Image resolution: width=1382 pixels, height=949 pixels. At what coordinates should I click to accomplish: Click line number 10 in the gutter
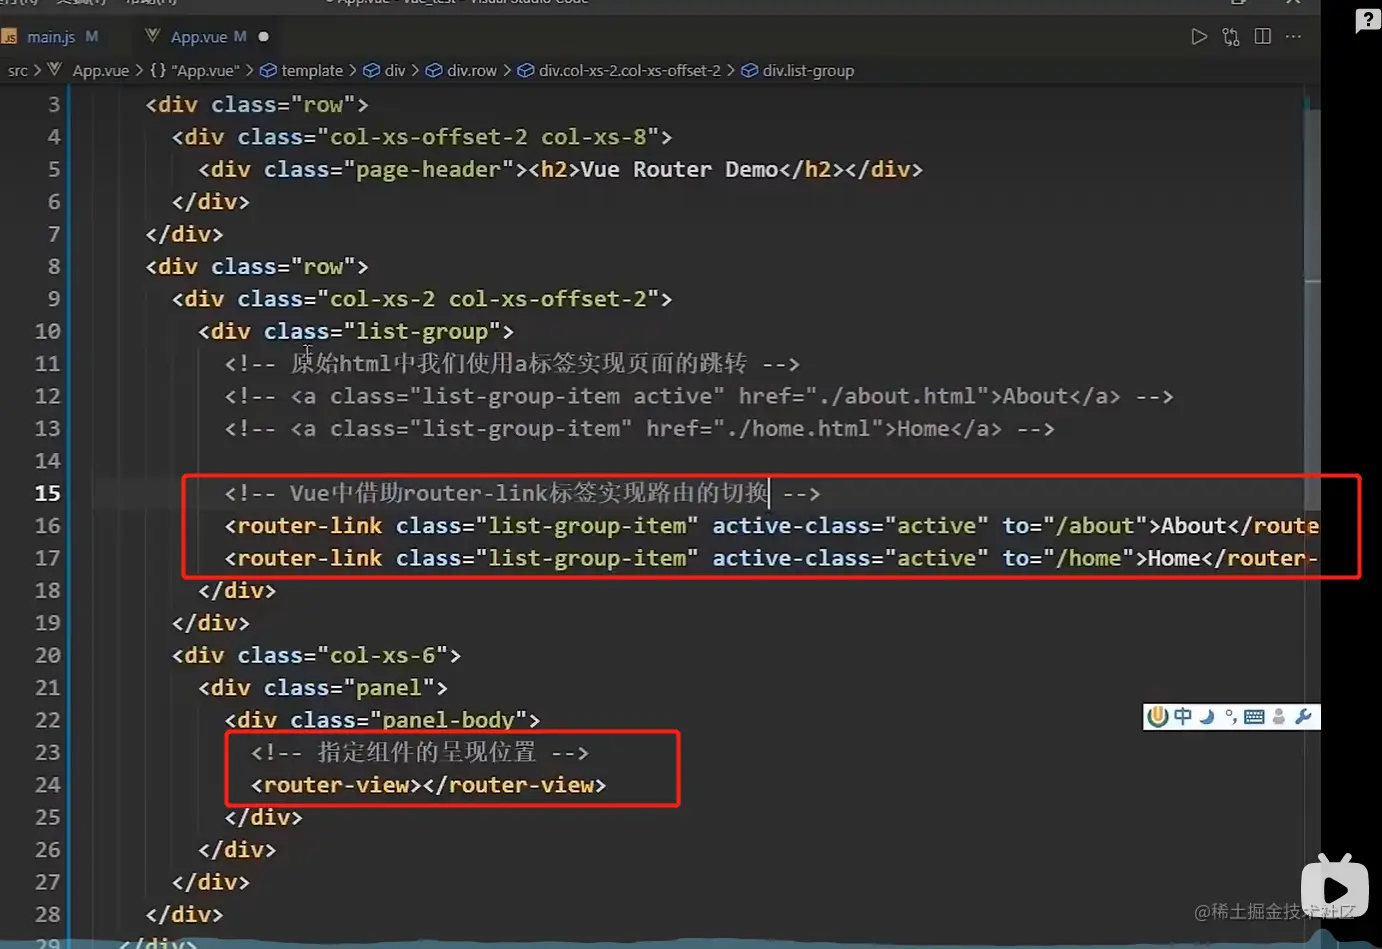[x=47, y=331]
